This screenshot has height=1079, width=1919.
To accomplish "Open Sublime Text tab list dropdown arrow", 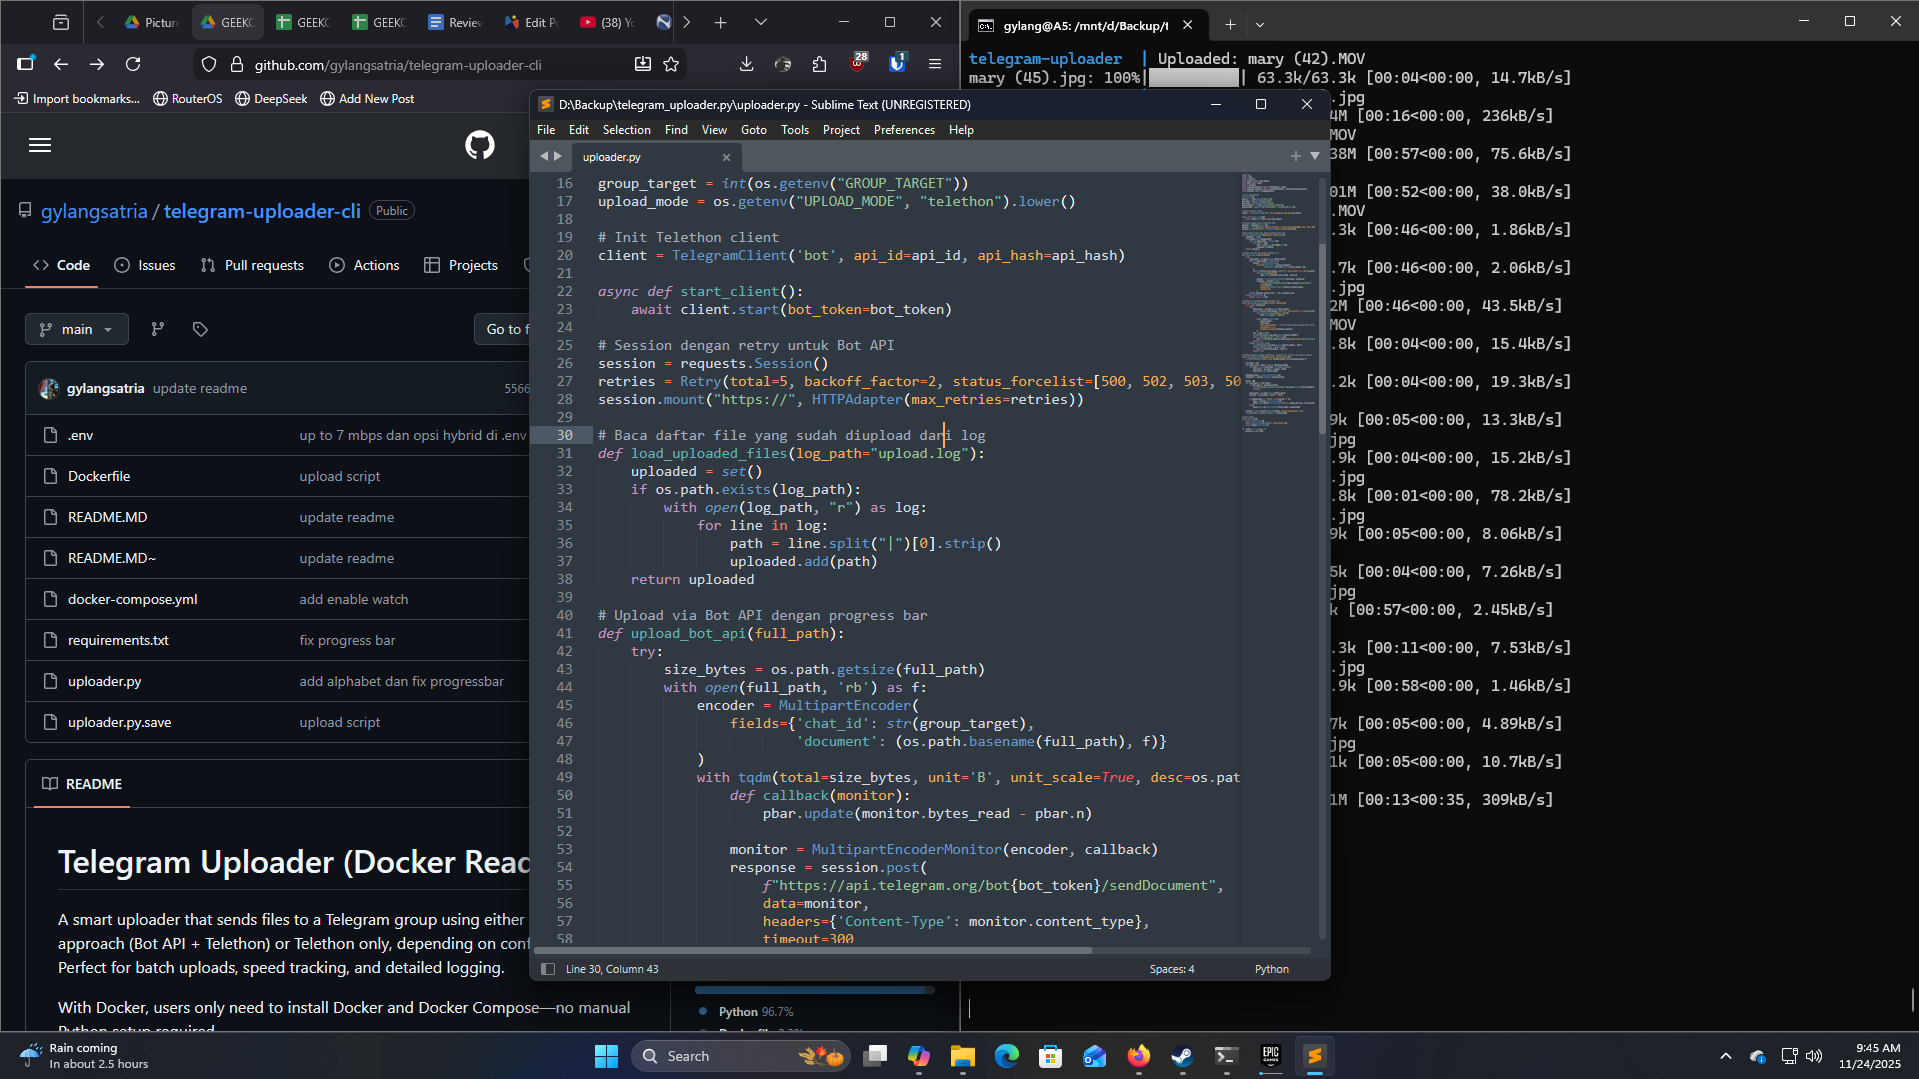I will point(1315,156).
